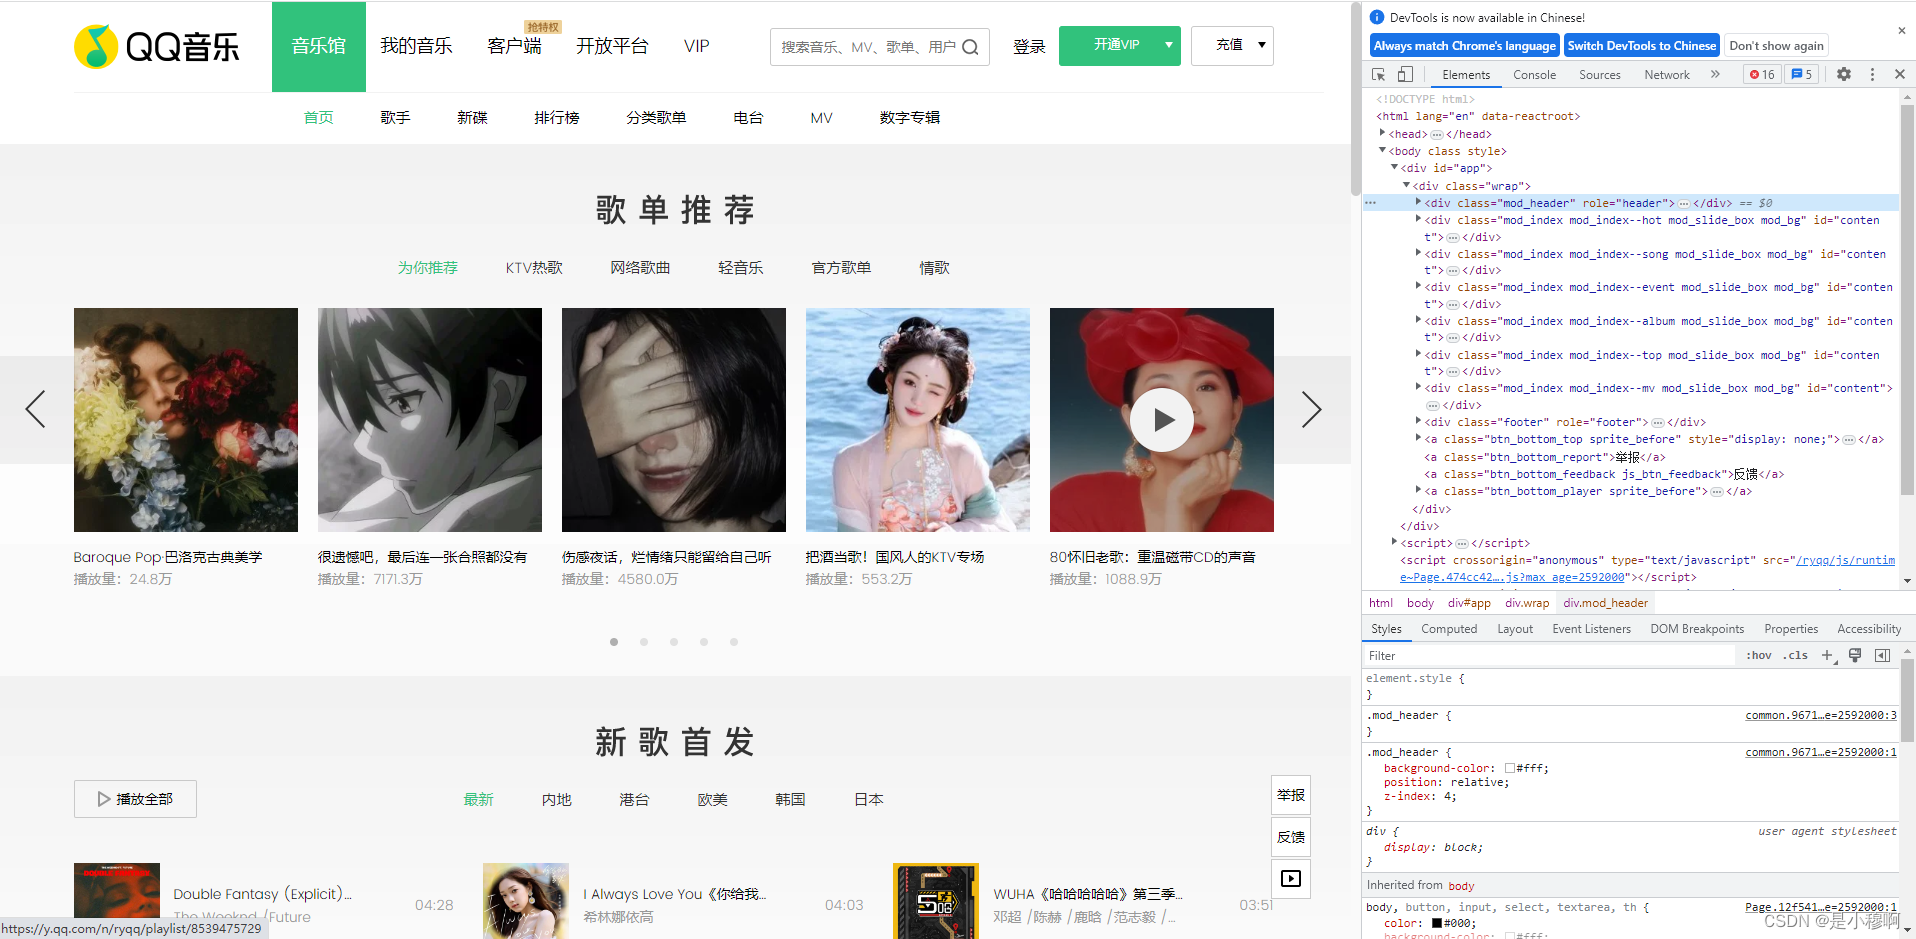
Task: Open the 开通VIP dropdown arrow
Action: [x=1168, y=45]
